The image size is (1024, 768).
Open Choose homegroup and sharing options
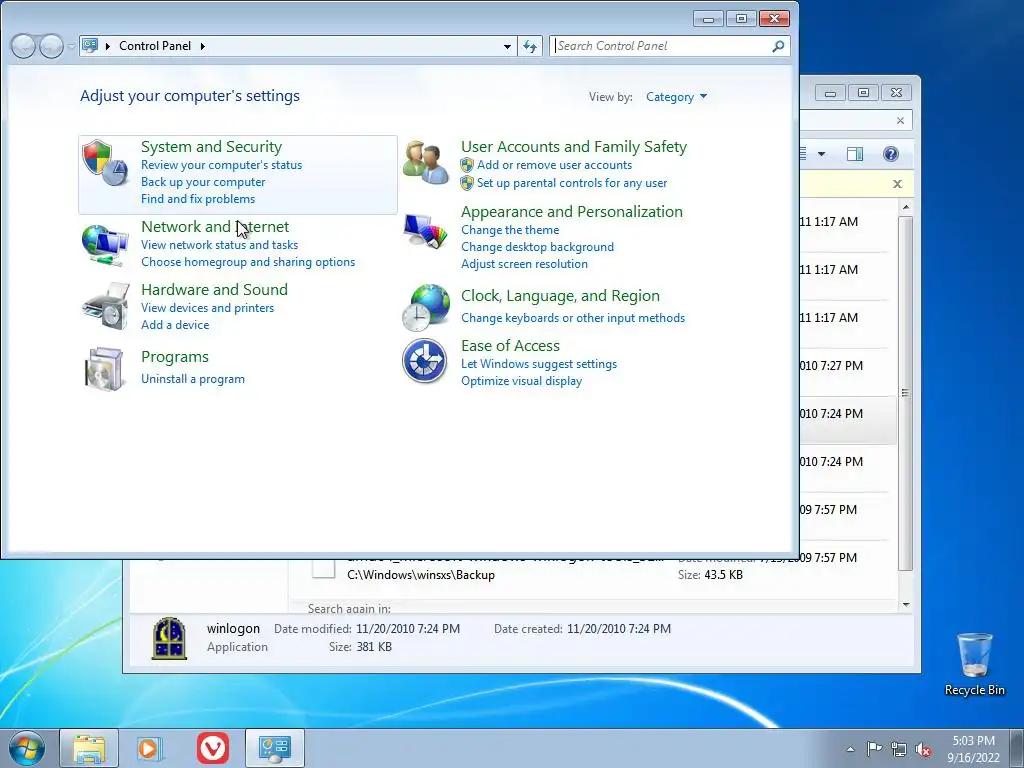click(248, 262)
